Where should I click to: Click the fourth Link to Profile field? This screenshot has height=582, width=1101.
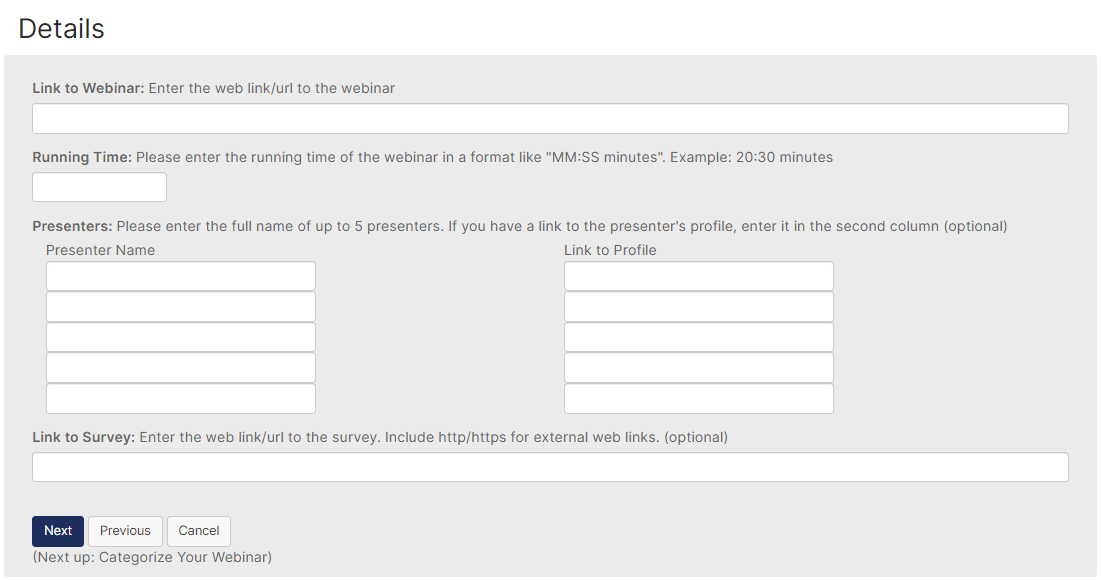[x=698, y=368]
